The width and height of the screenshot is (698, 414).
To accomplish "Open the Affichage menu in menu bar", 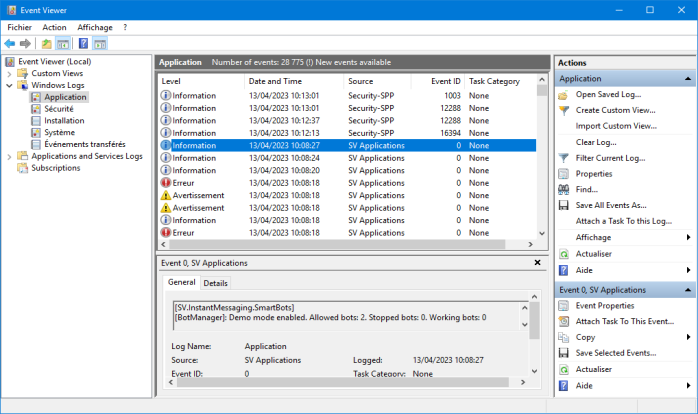I will coord(95,28).
